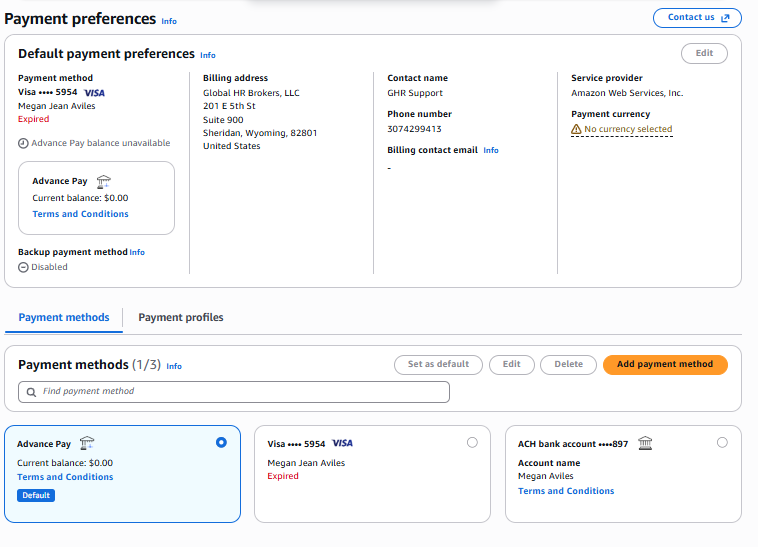
Task: Click the Set as default button
Action: tap(438, 364)
